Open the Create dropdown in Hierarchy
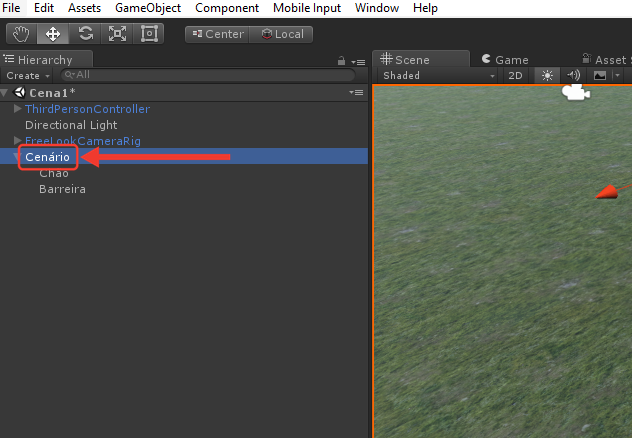This screenshot has width=632, height=438. 28,75
